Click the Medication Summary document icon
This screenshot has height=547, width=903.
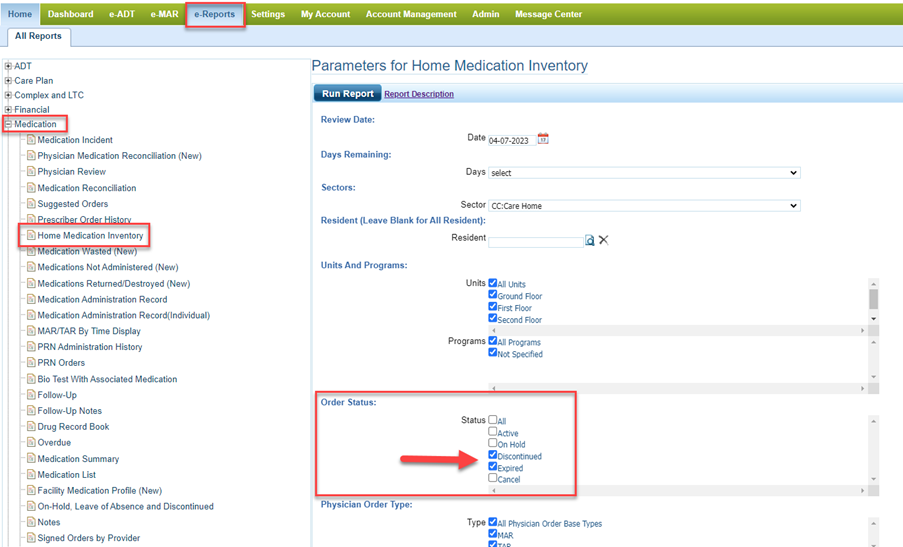pos(31,459)
